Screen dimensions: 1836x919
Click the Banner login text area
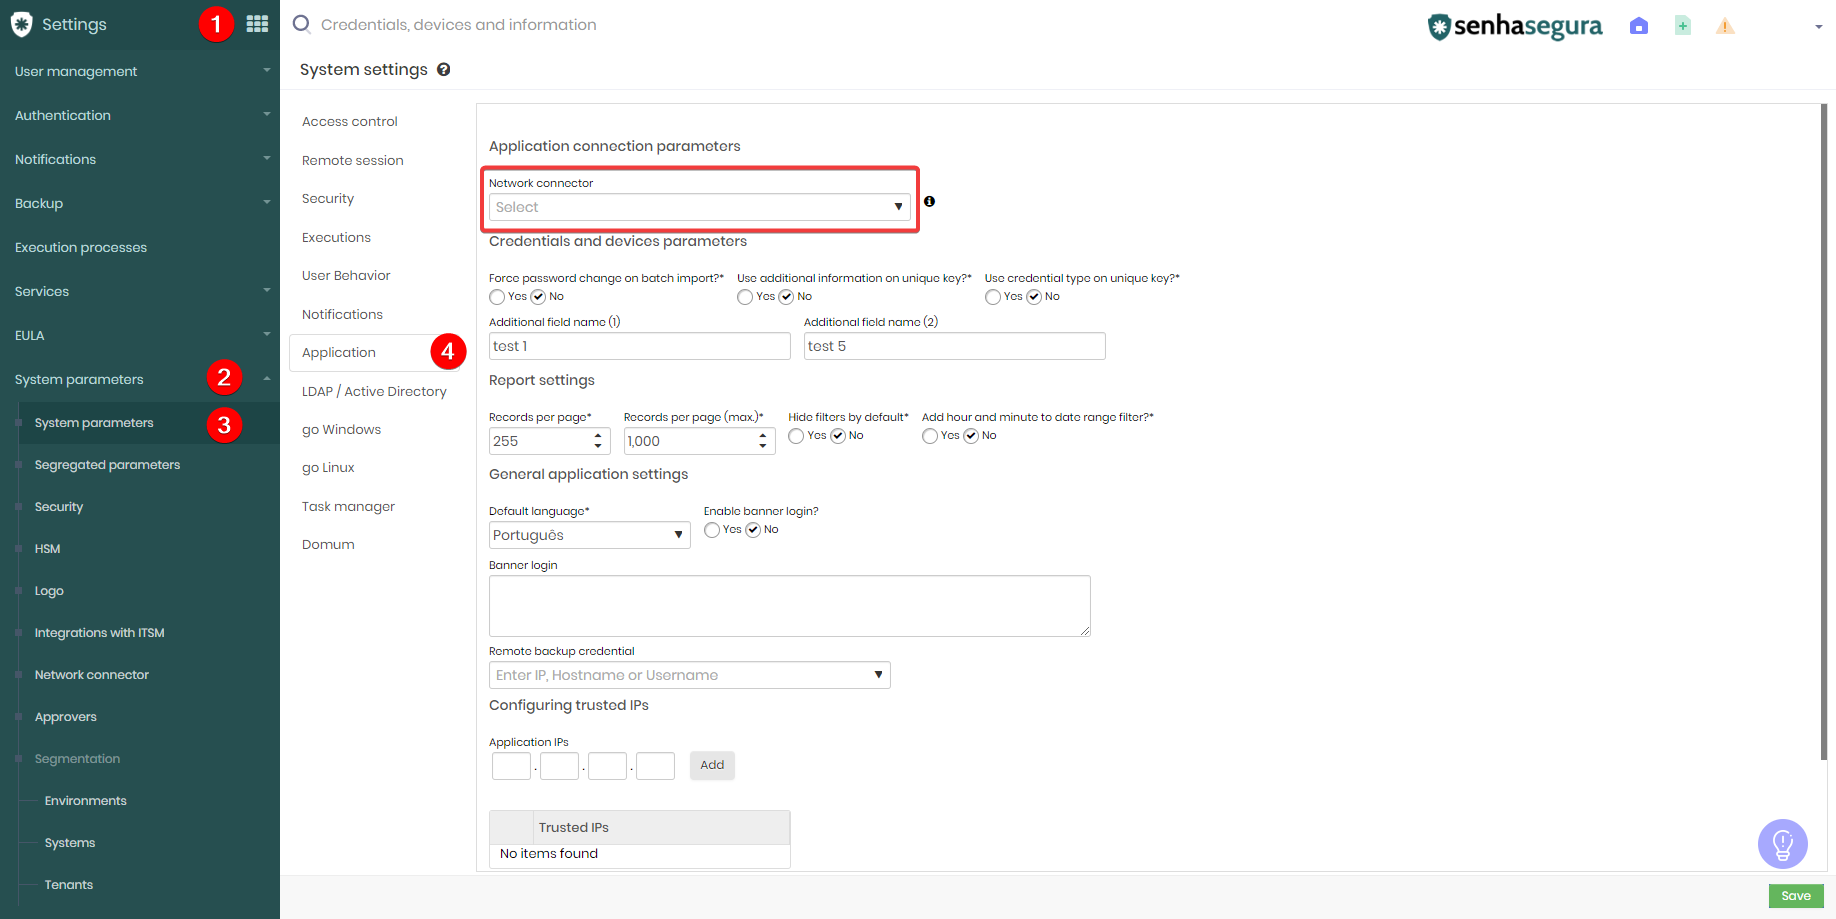click(x=789, y=606)
